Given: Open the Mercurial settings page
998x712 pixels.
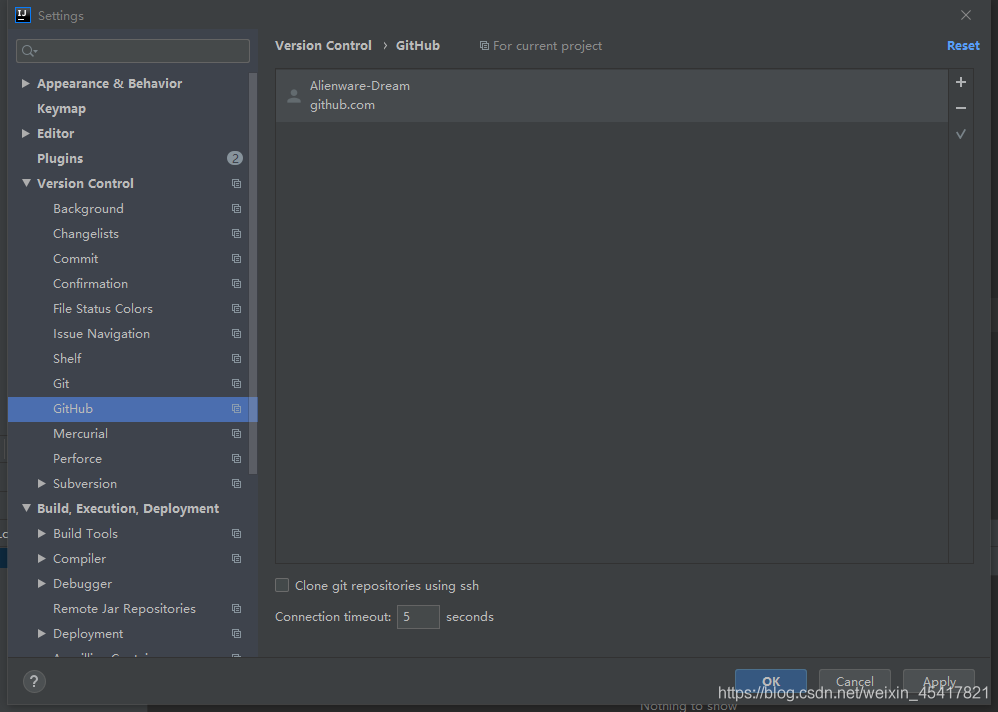Looking at the screenshot, I should point(80,433).
